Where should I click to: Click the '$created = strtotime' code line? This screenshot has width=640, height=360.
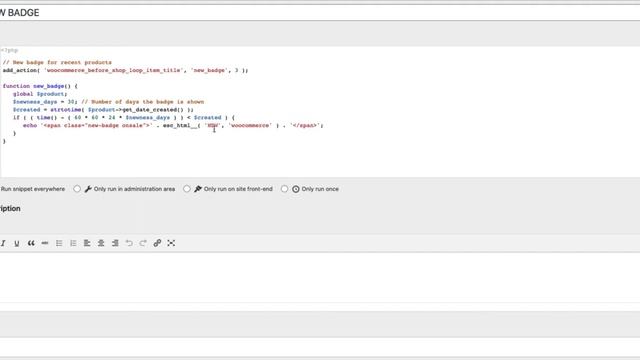[103, 110]
